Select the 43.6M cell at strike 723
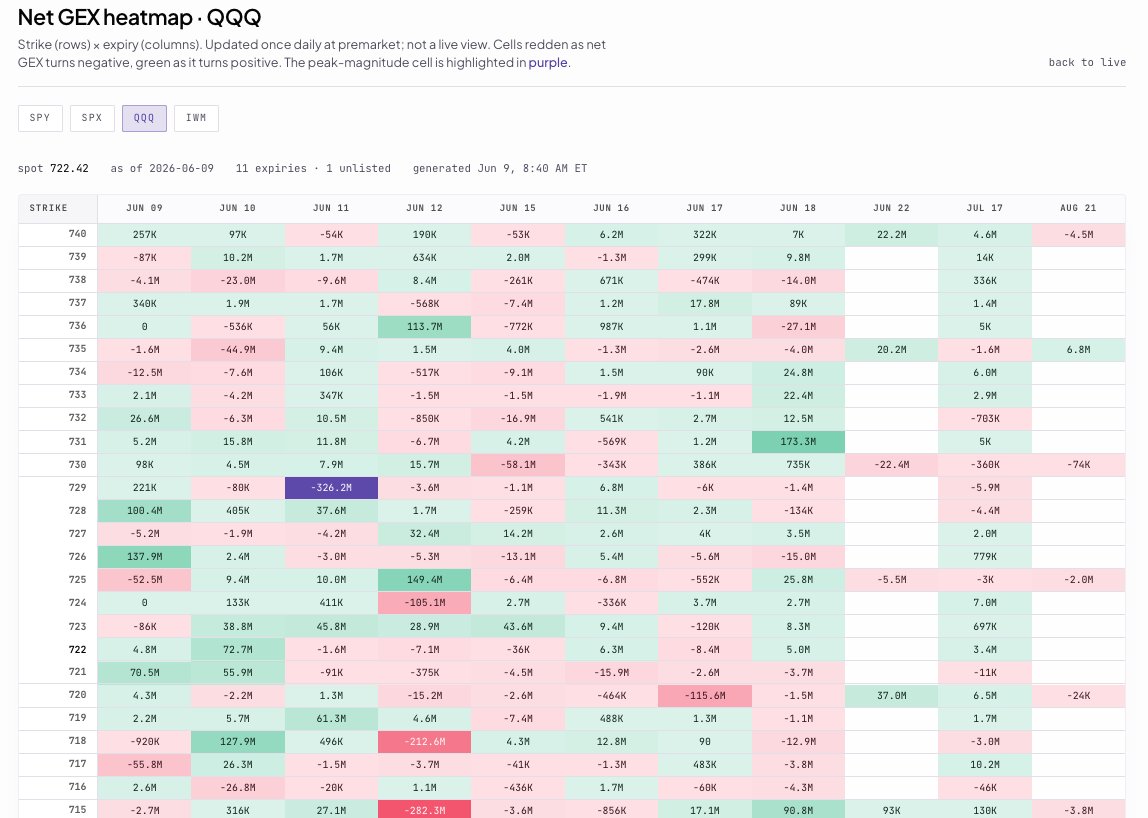 tap(518, 626)
